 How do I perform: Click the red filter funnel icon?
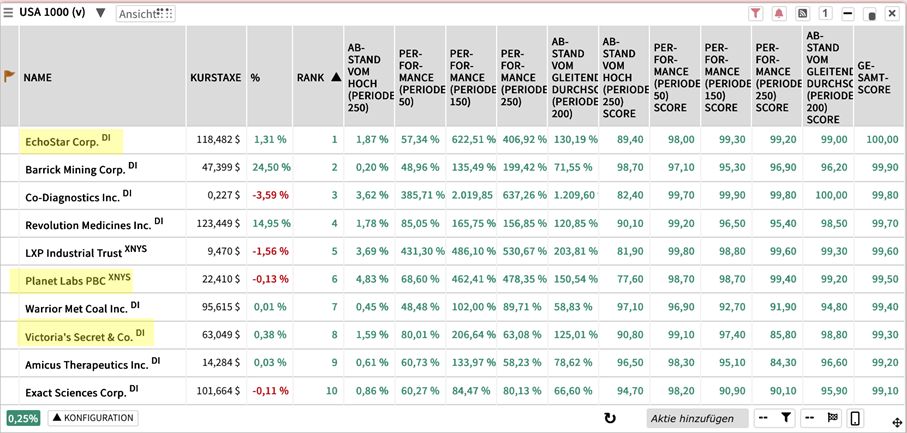[x=756, y=14]
